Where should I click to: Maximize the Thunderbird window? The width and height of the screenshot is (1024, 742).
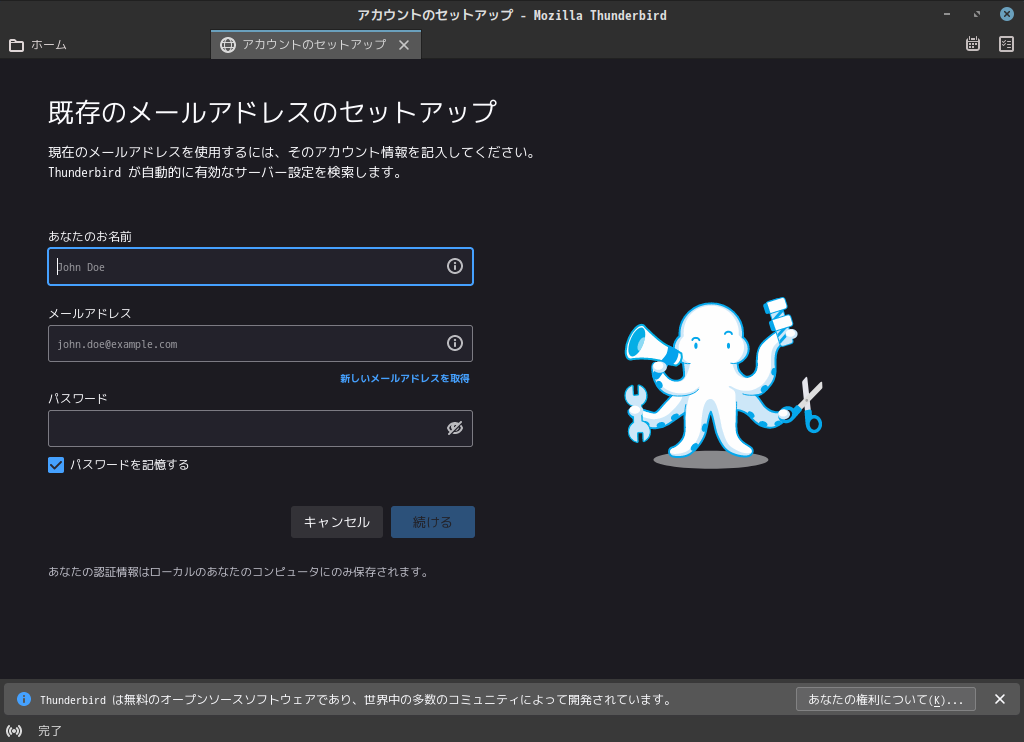[977, 14]
